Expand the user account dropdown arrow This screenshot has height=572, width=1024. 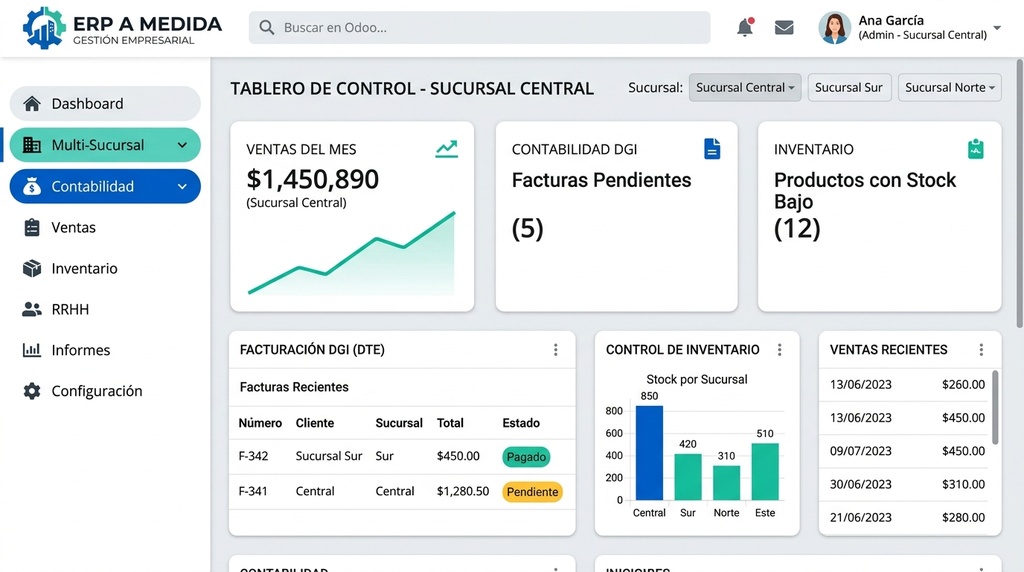(997, 28)
